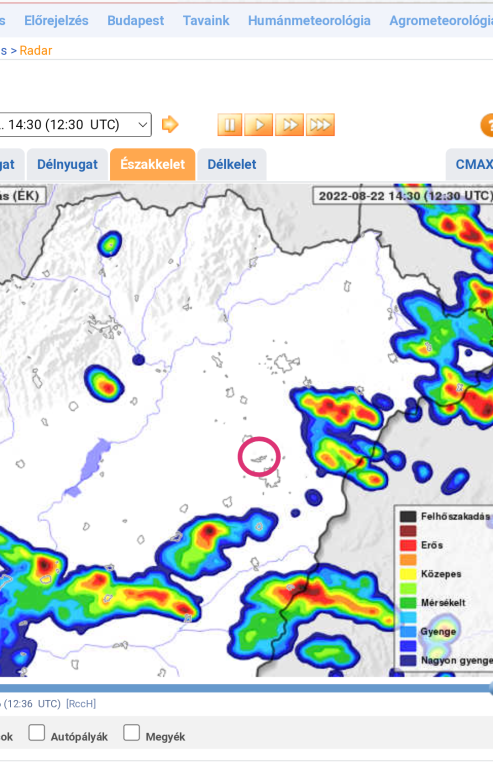493x768 pixels.
Task: Open the orange help question mark icon
Action: pyautogui.click(x=487, y=125)
